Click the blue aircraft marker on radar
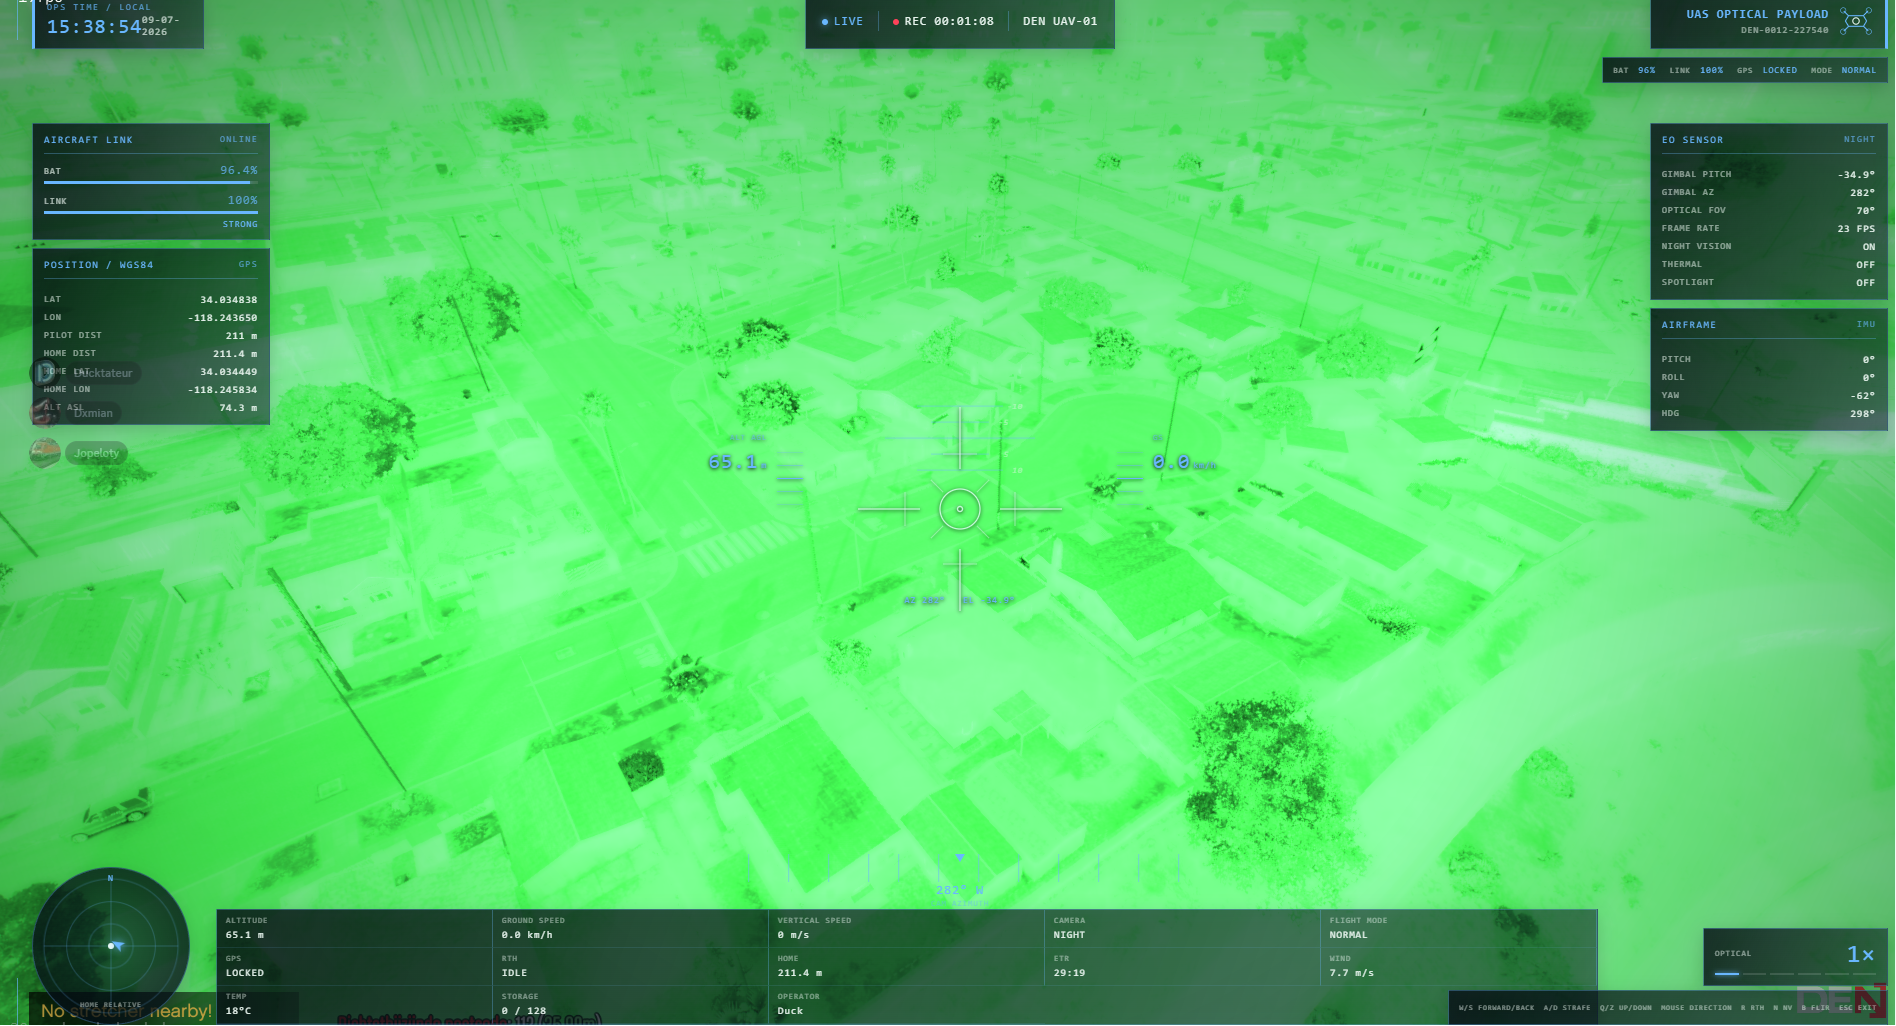Screen dimensions: 1896x1026 pos(117,945)
